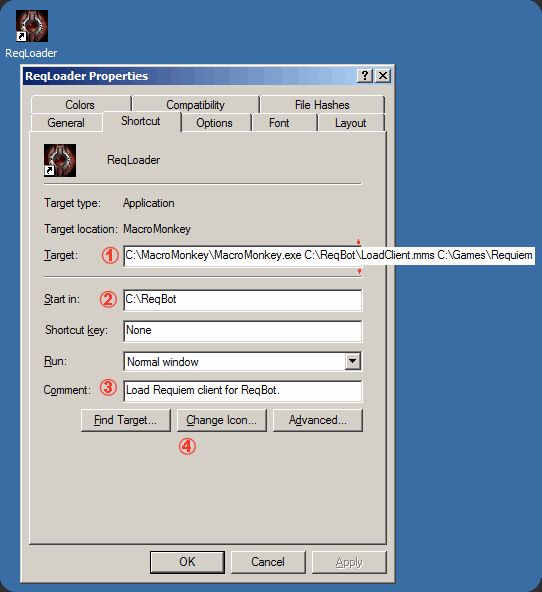The image size is (542, 592).
Task: Open the Change Icon dialog
Action: click(222, 420)
